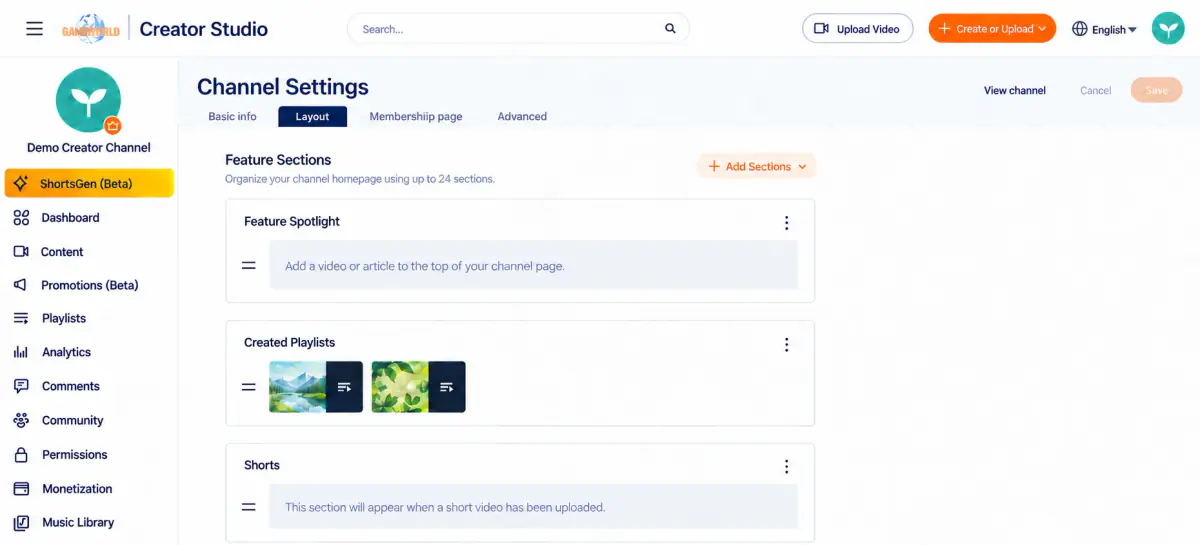This screenshot has width=1200, height=545.
Task: Click the Cancel button
Action: pos(1096,90)
